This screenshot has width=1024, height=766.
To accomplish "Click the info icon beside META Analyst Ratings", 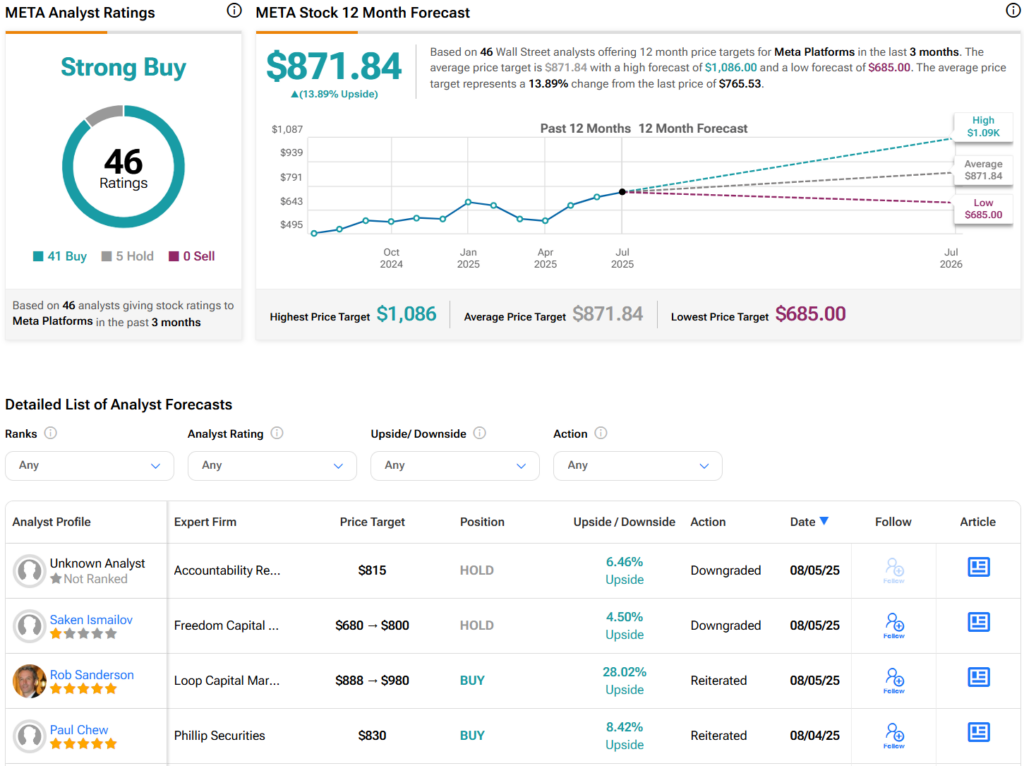I will tap(234, 10).
